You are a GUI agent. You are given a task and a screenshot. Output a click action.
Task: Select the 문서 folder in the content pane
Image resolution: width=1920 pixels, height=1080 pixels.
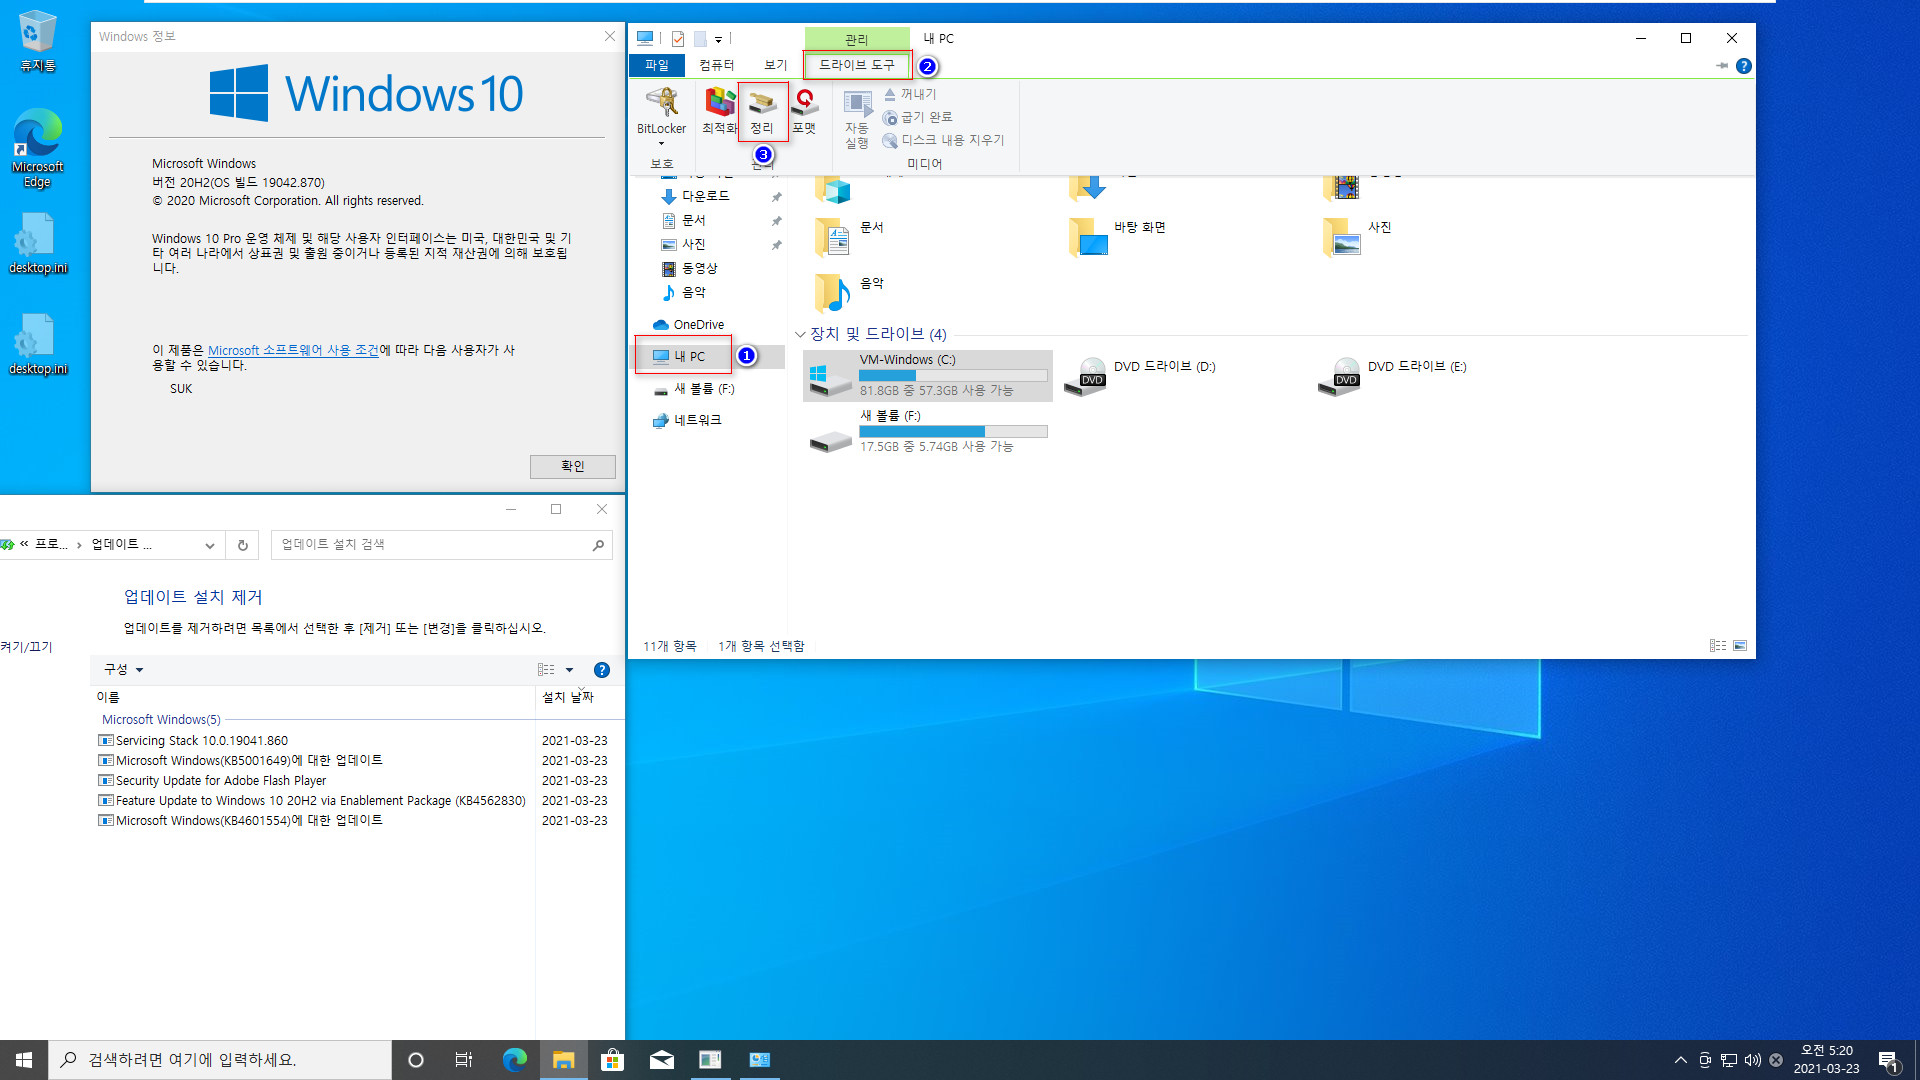point(850,237)
